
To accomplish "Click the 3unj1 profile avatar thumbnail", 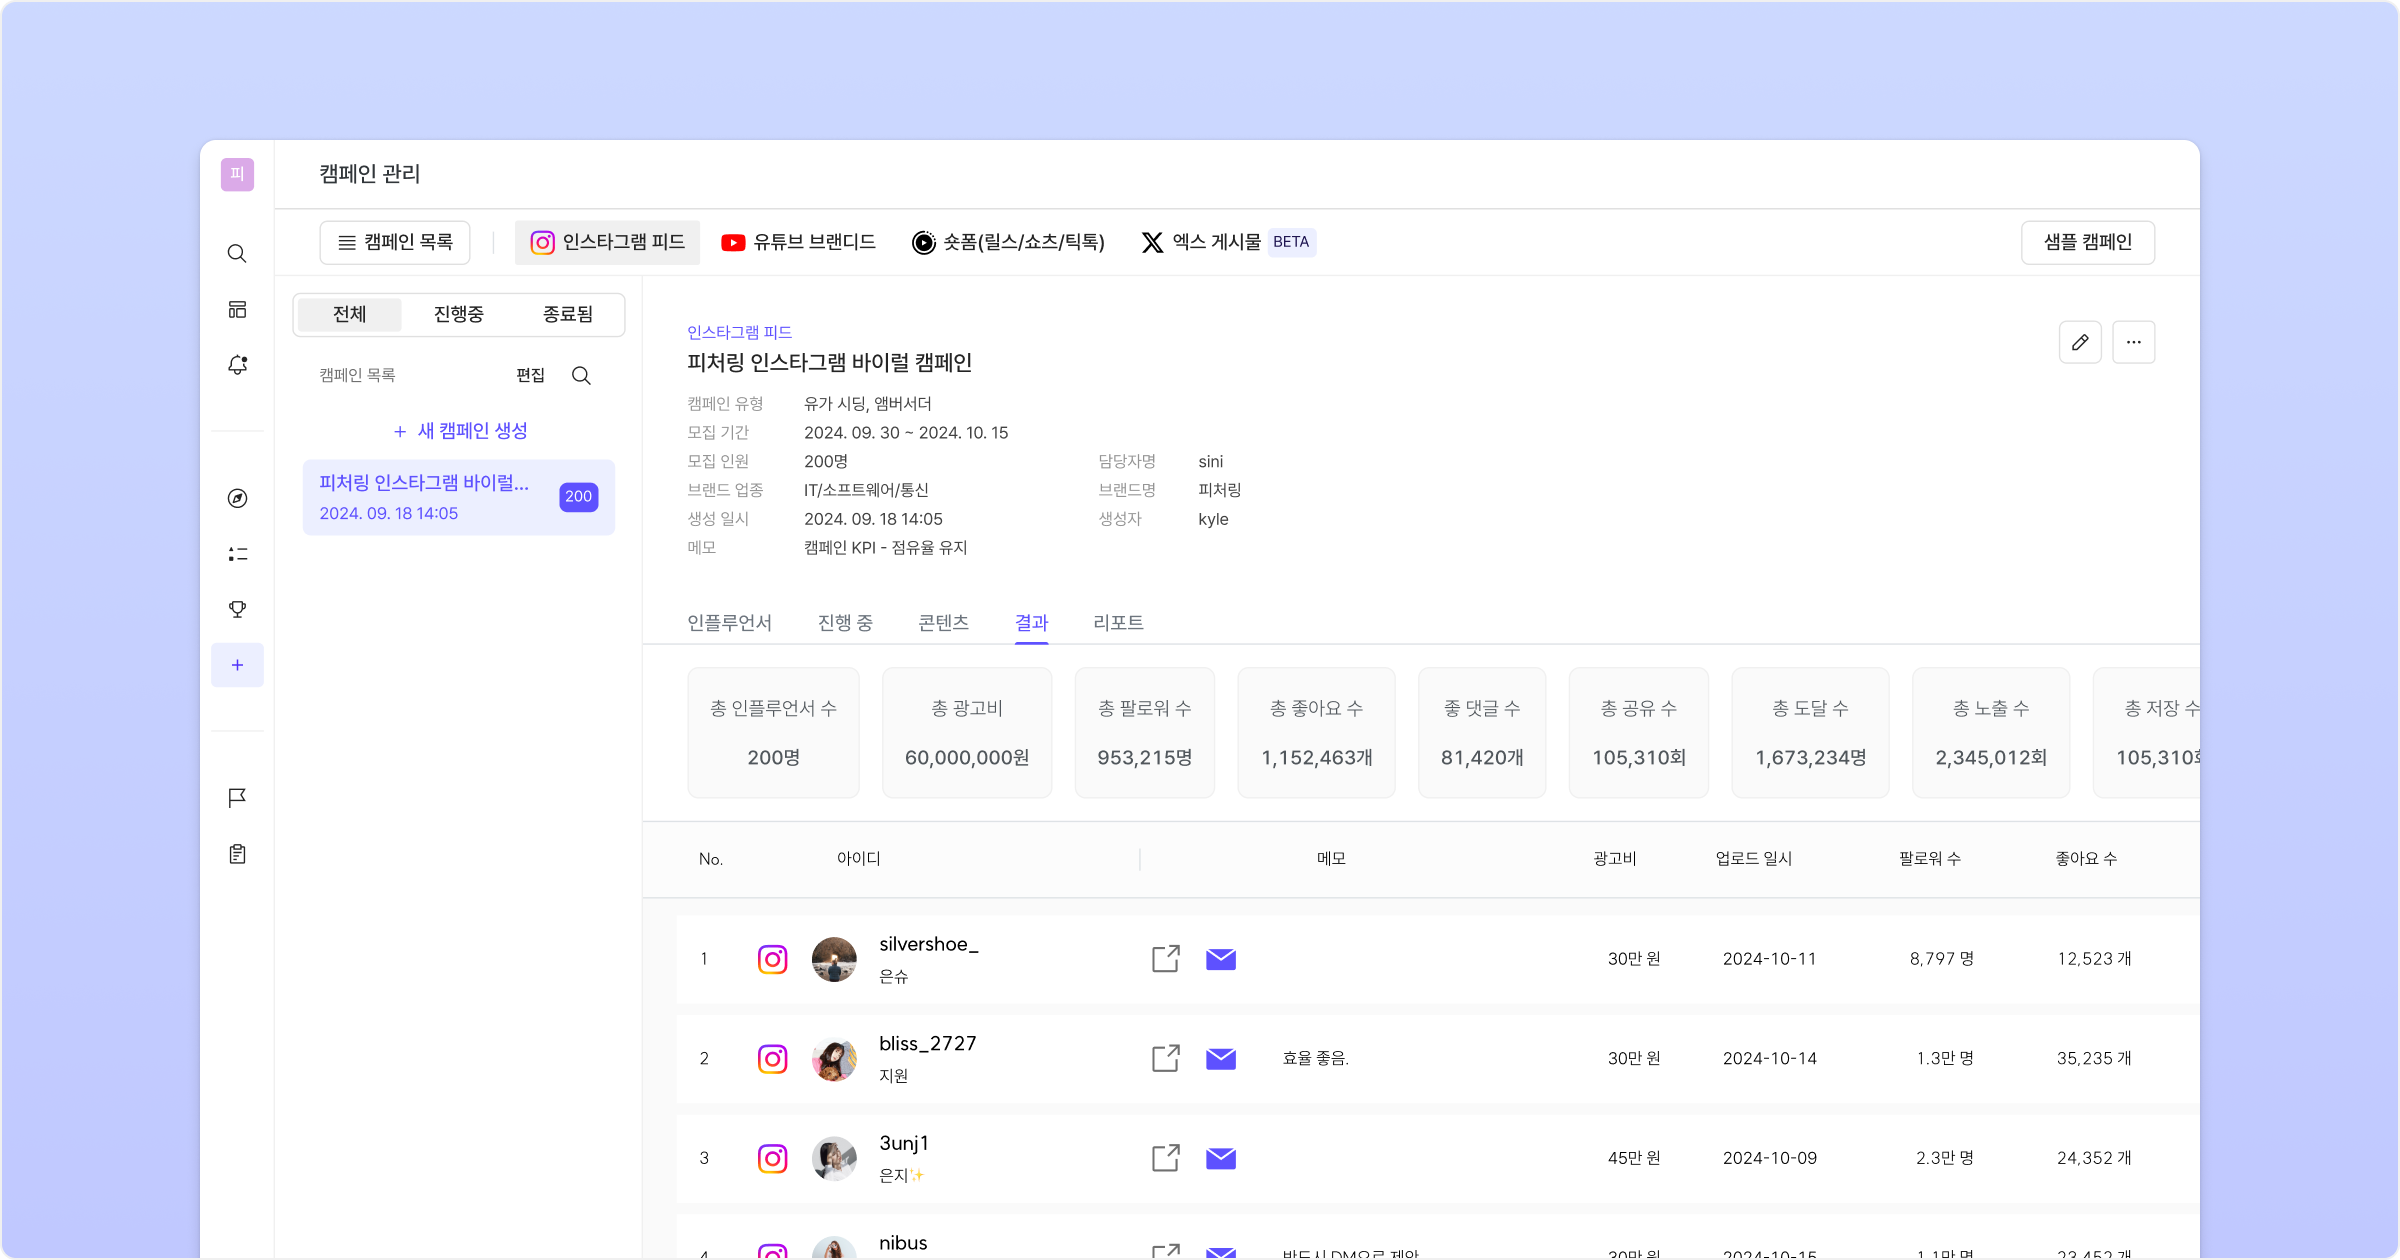I will (x=833, y=1158).
